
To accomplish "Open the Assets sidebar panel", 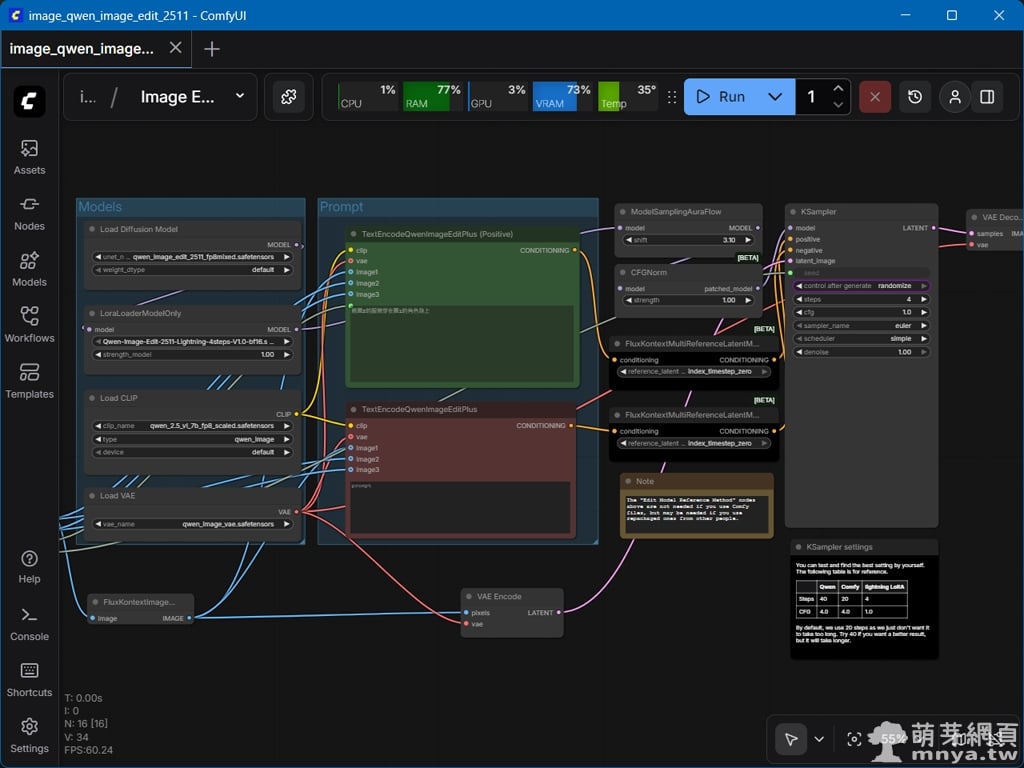I will tap(29, 157).
